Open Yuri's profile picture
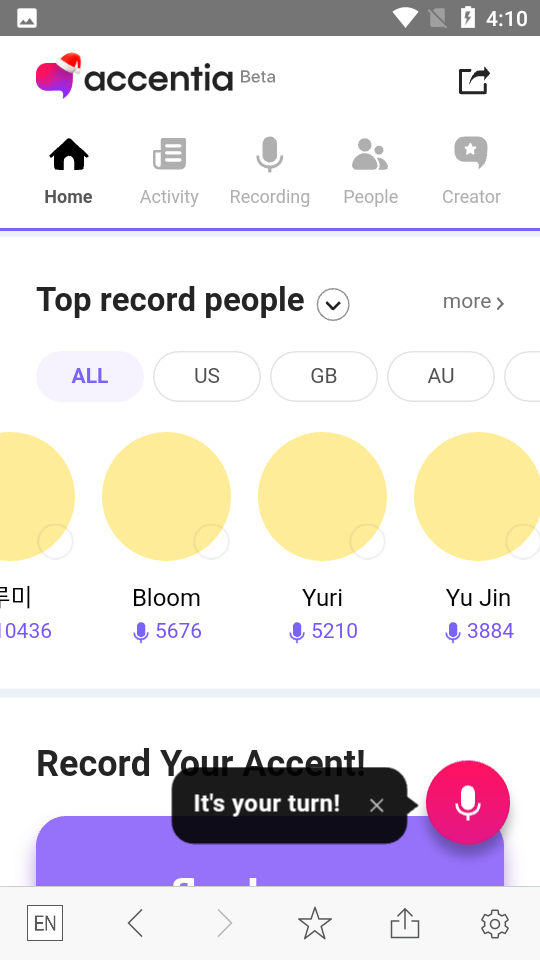540x960 pixels. coord(323,496)
